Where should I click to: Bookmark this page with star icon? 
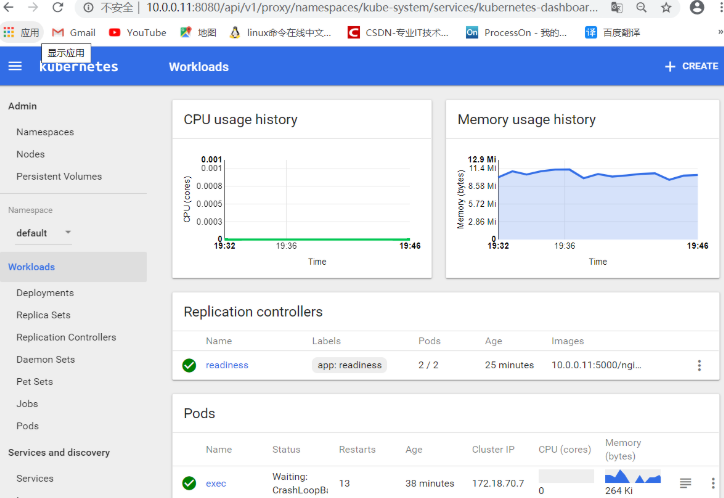click(666, 7)
